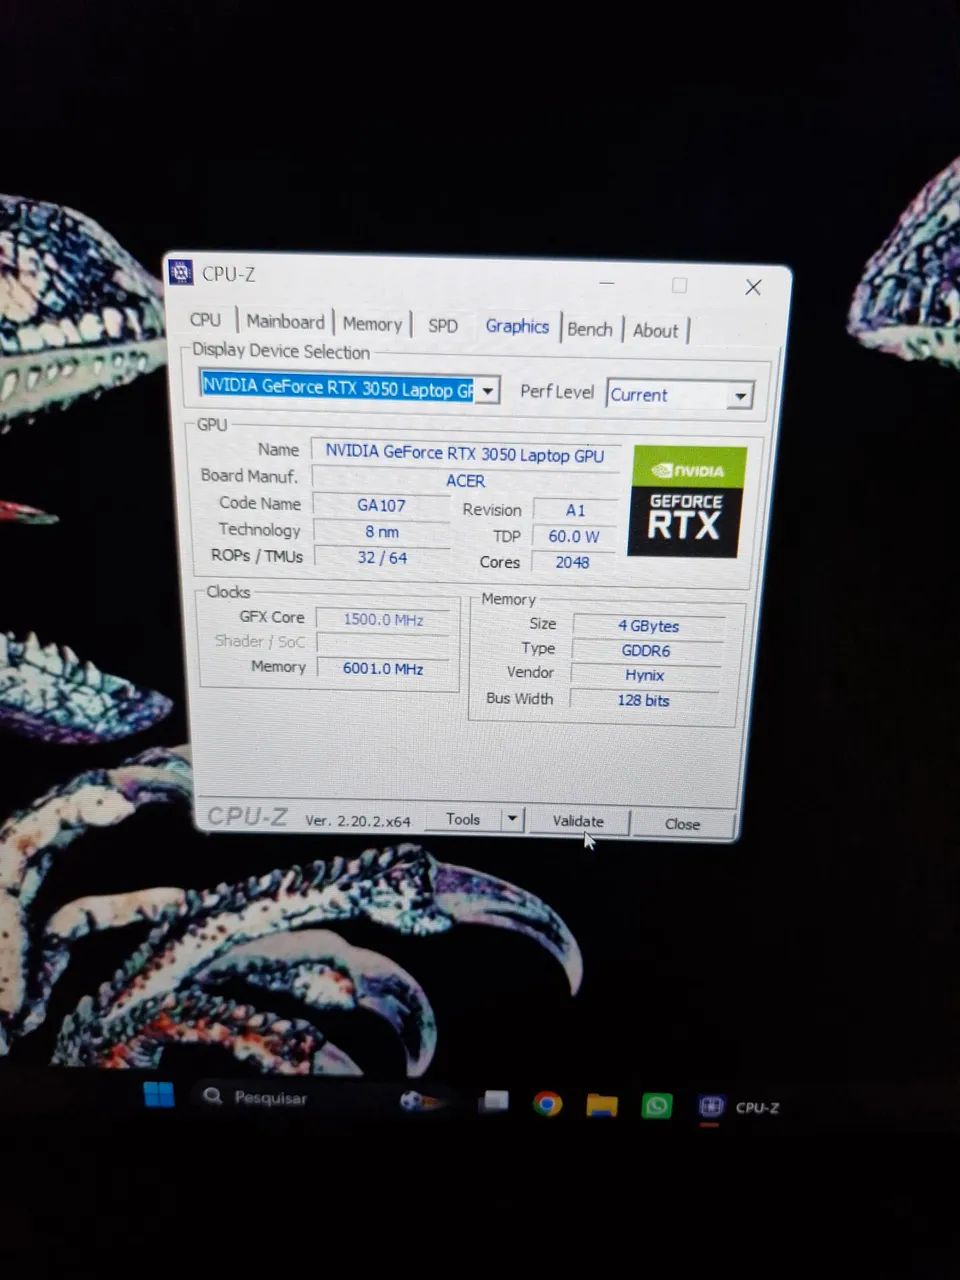Viewport: 960px width, 1280px height.
Task: Open WhatsApp from the taskbar
Action: coord(656,1106)
